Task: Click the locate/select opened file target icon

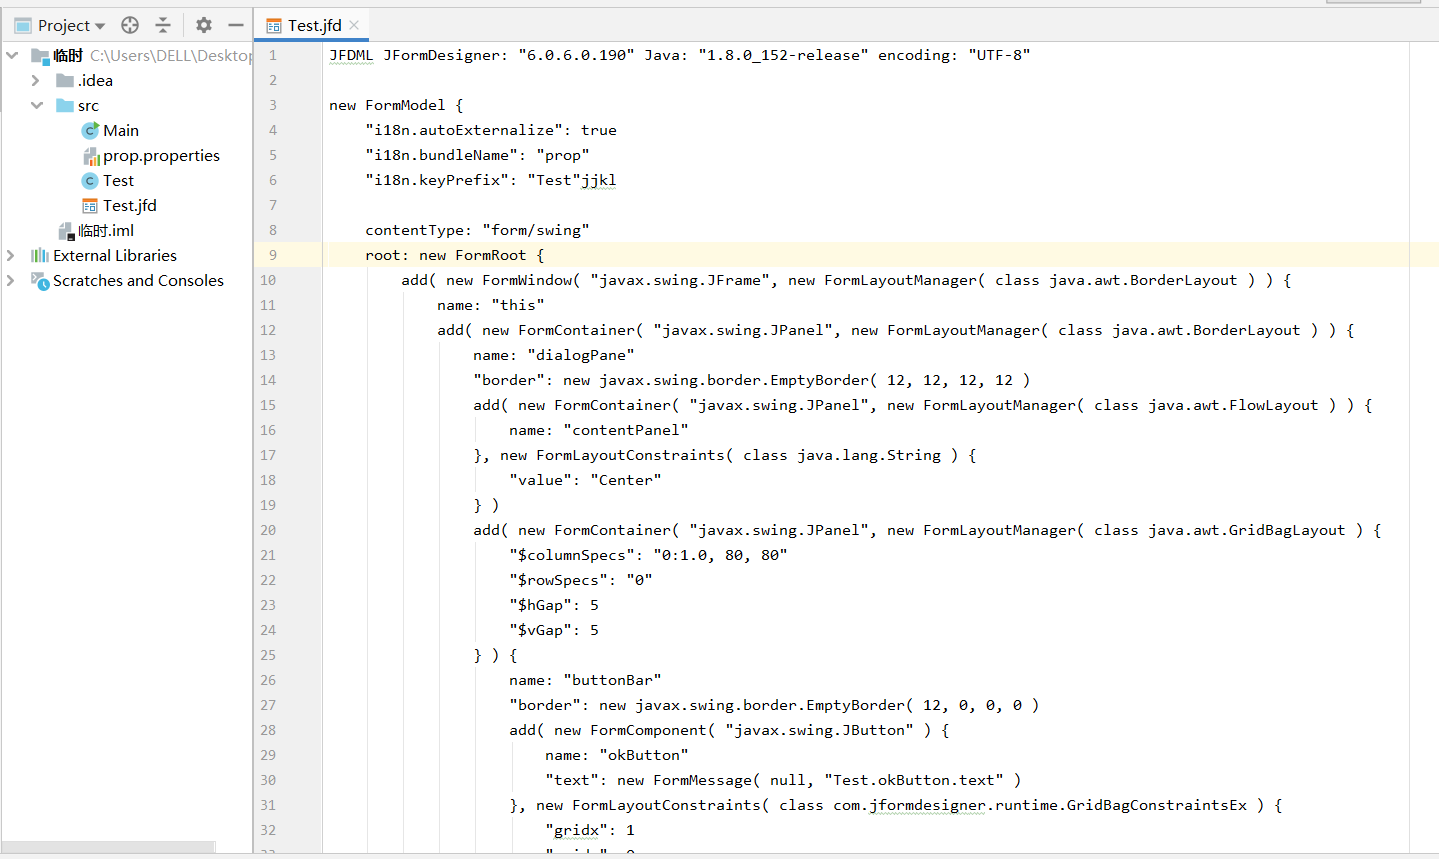Action: 130,25
